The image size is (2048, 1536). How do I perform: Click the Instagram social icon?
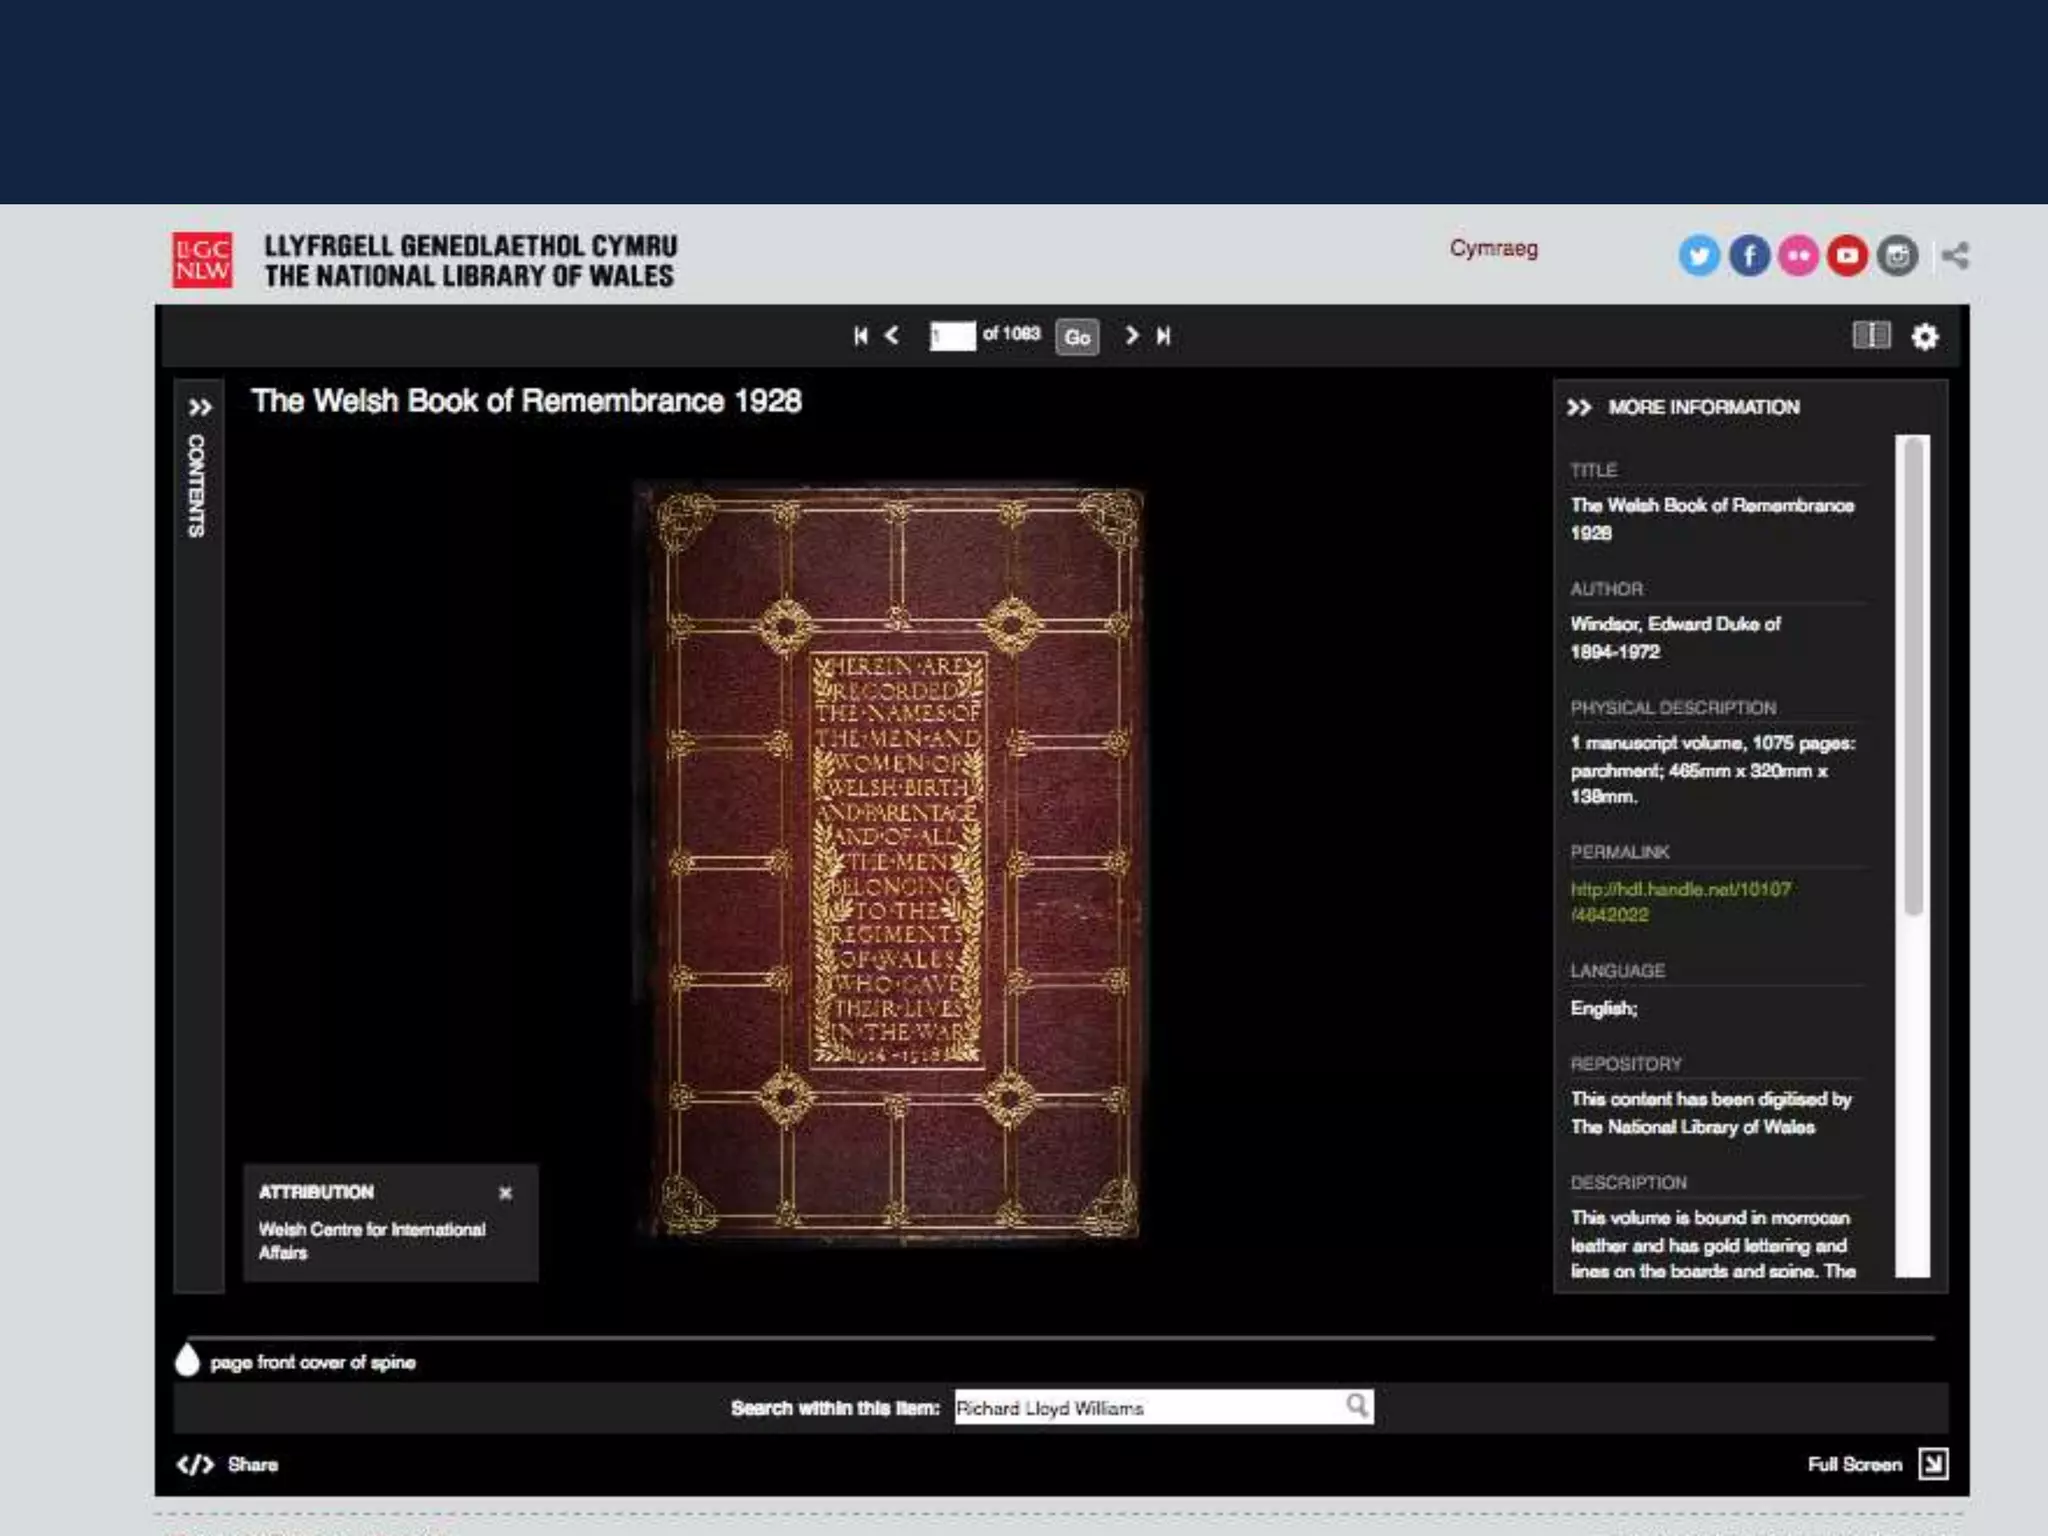tap(1897, 256)
